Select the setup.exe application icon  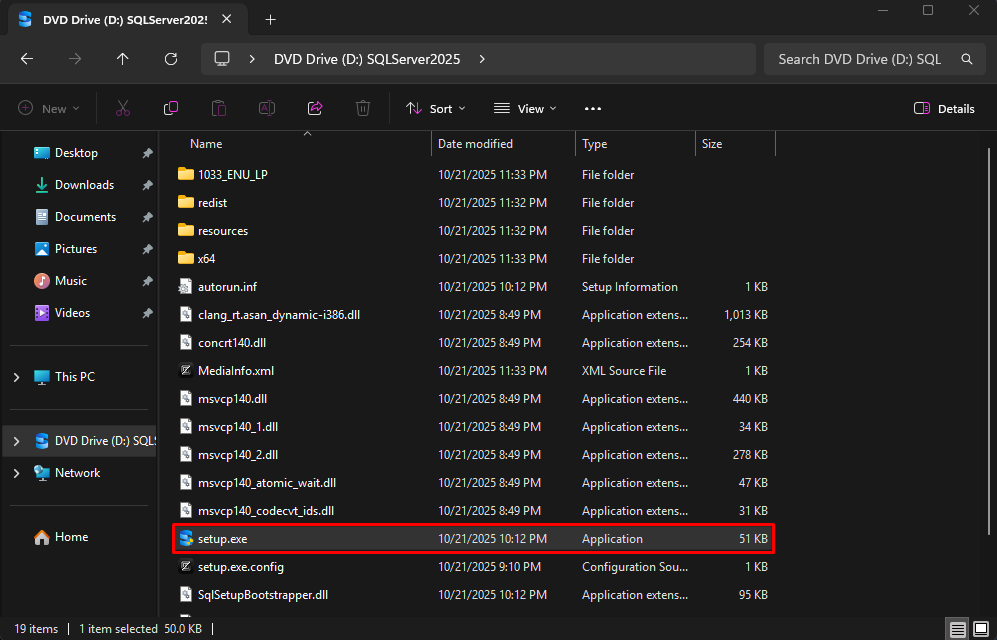(x=186, y=539)
